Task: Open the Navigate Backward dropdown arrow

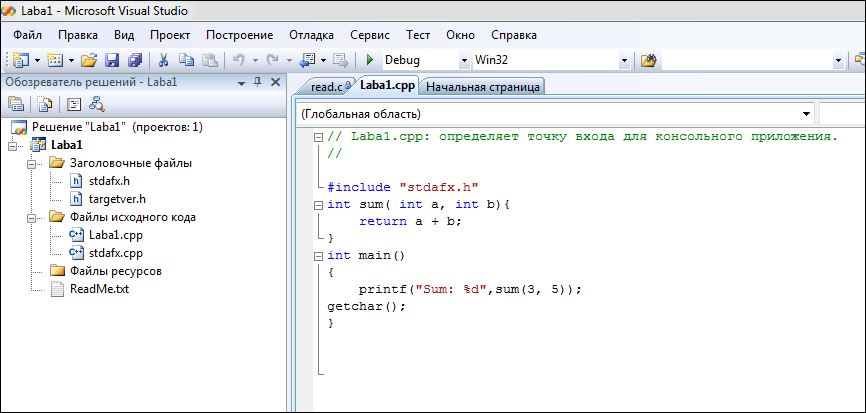Action: click(324, 60)
